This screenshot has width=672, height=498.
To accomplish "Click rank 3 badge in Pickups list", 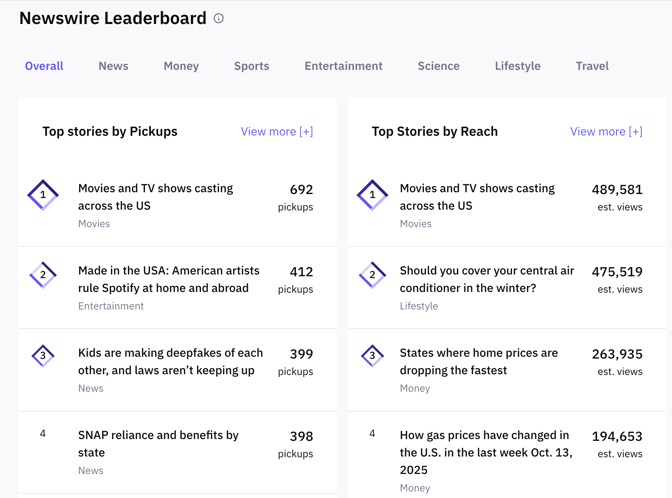I will [43, 356].
